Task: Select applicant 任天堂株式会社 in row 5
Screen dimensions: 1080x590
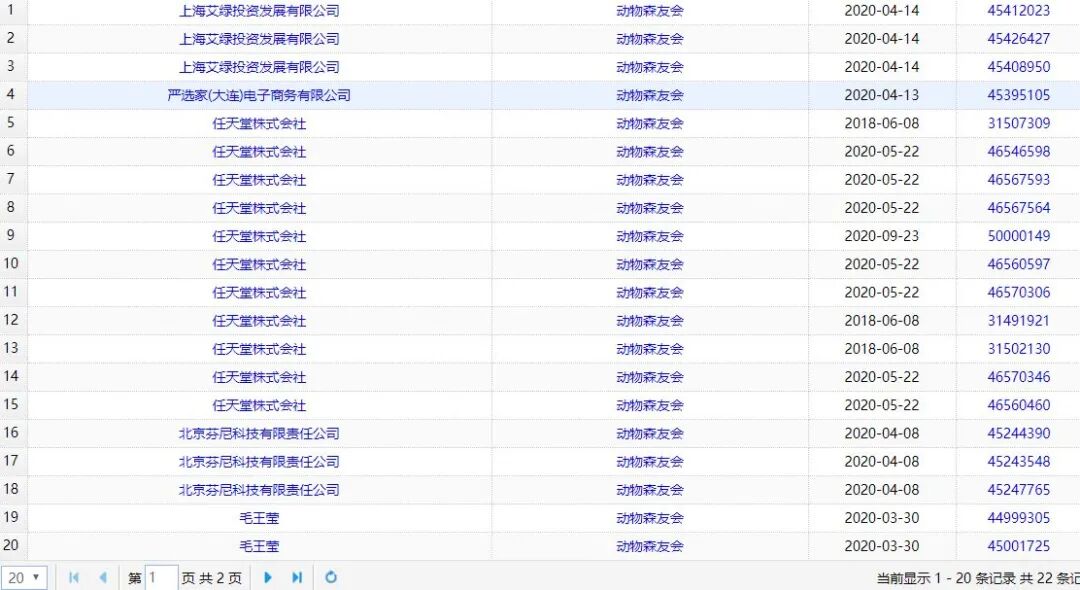Action: 259,123
